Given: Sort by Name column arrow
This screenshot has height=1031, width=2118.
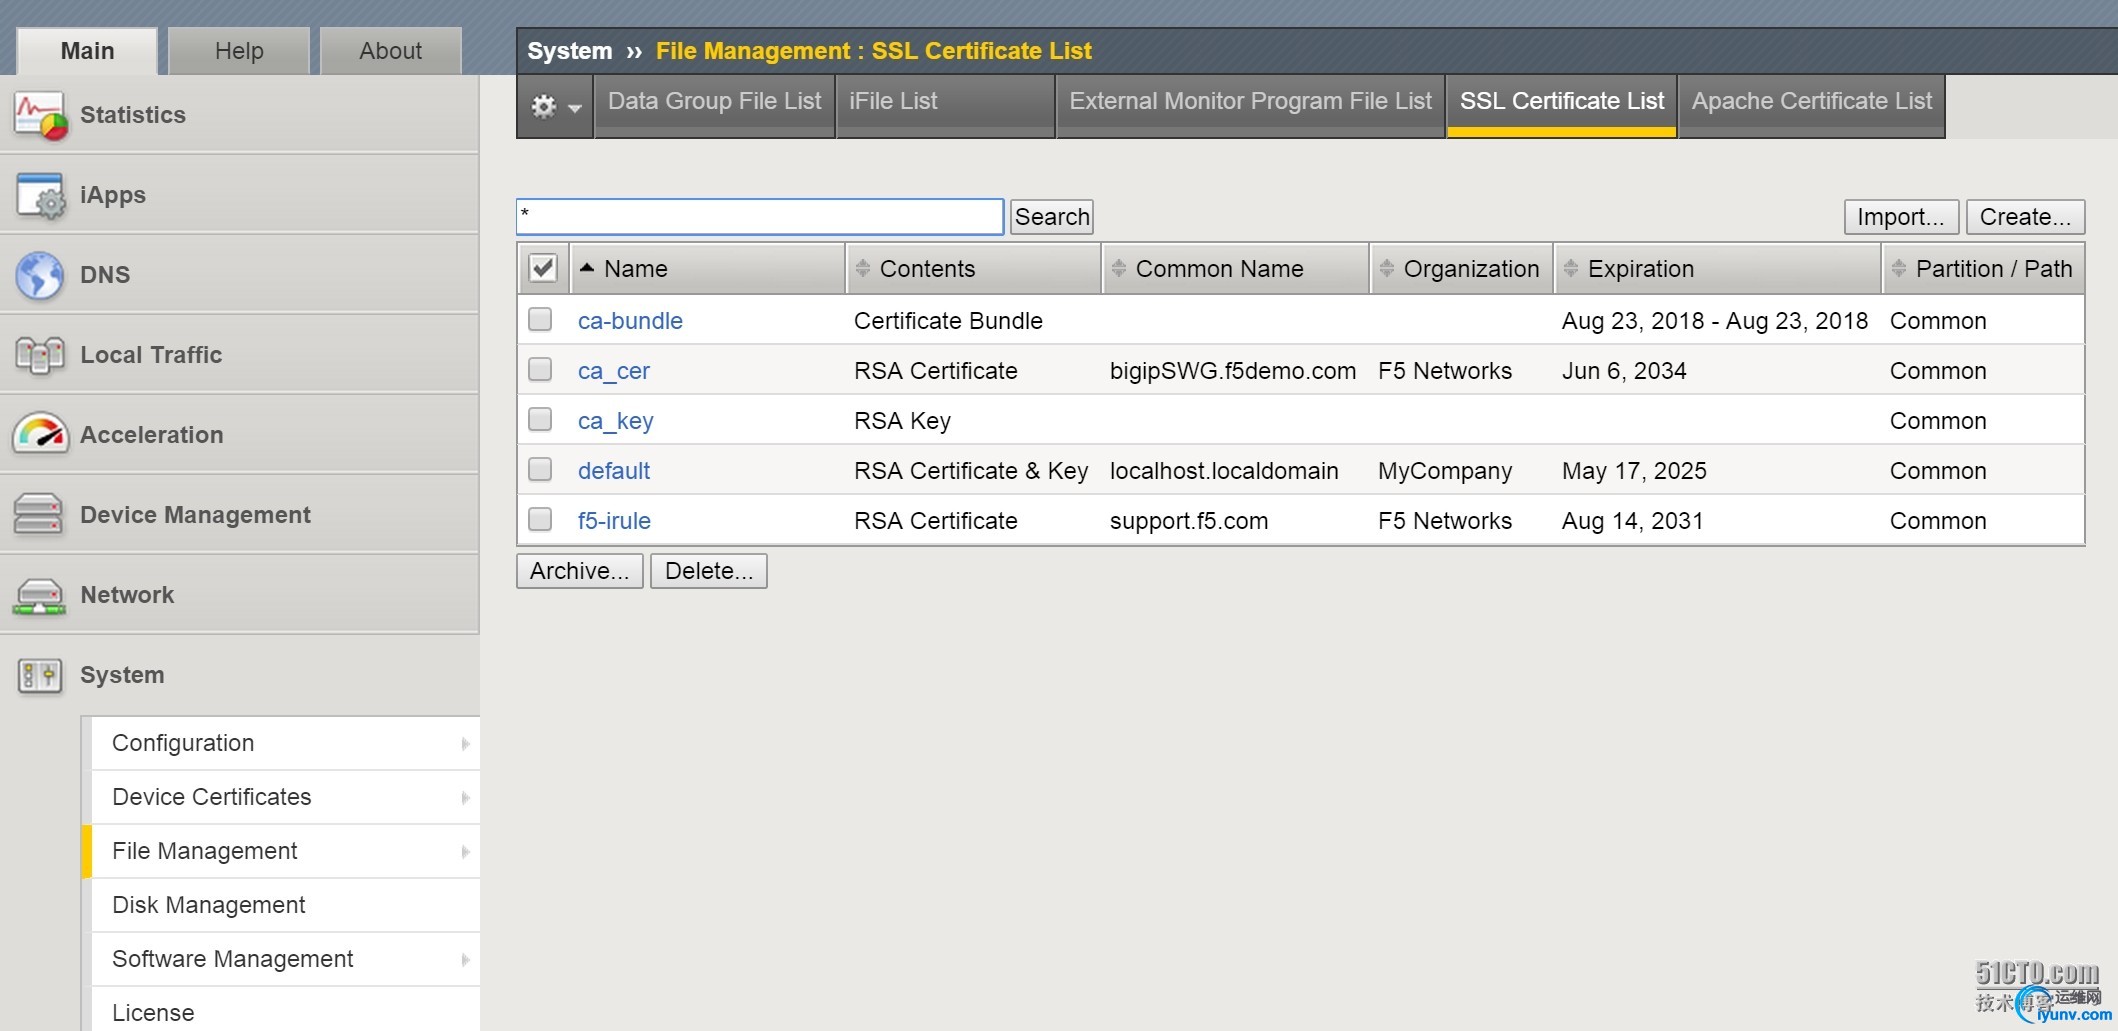Looking at the screenshot, I should tap(587, 268).
